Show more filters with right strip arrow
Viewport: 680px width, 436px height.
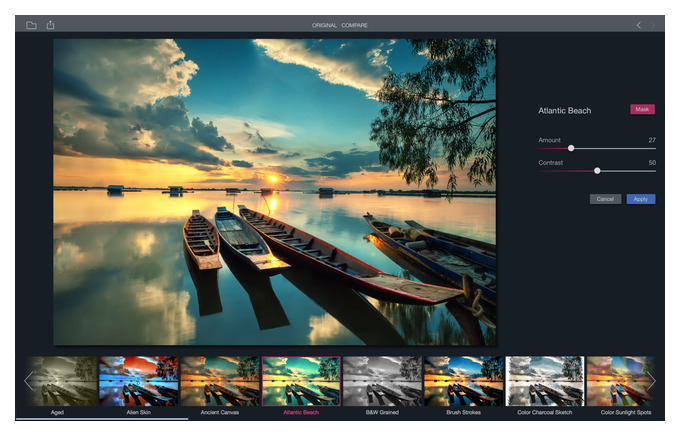point(651,381)
